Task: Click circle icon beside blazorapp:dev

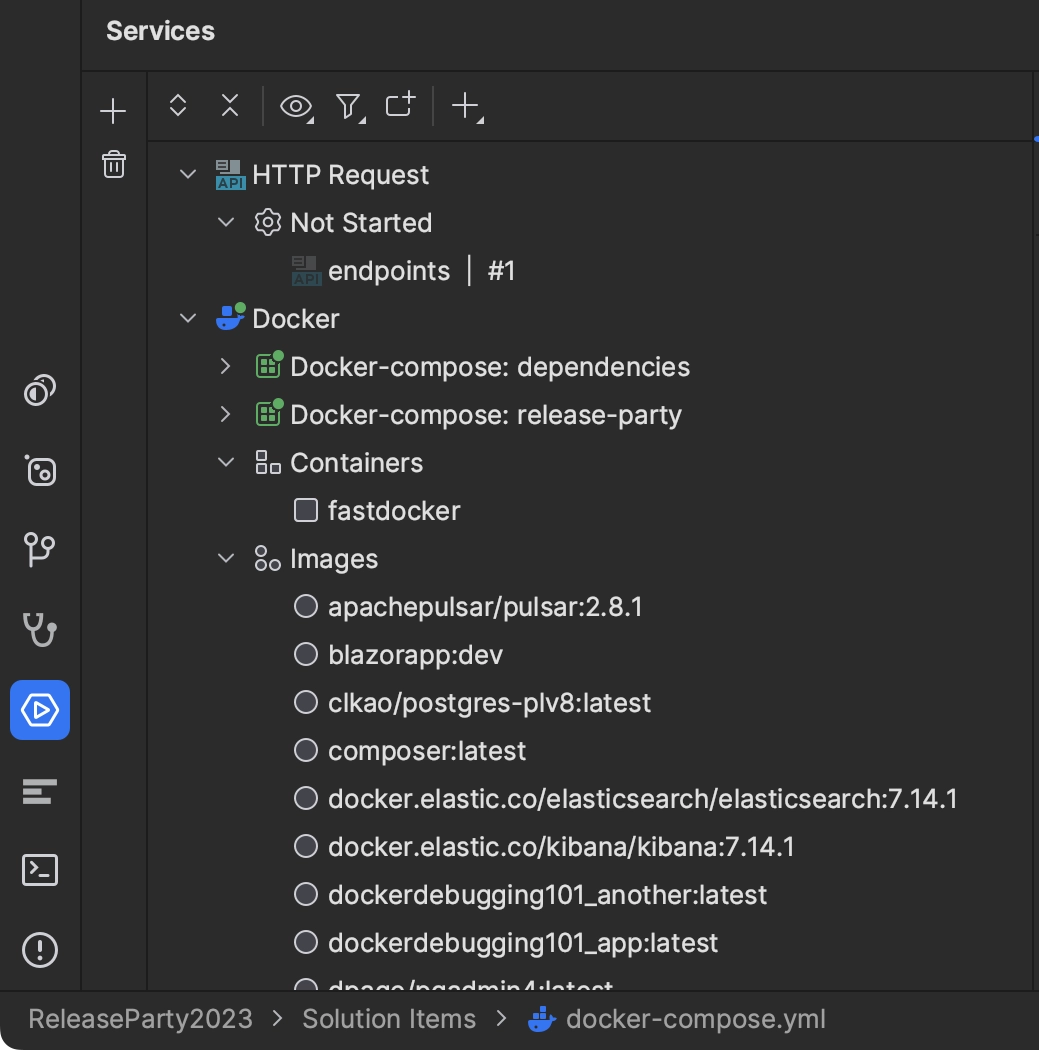Action: click(x=306, y=654)
